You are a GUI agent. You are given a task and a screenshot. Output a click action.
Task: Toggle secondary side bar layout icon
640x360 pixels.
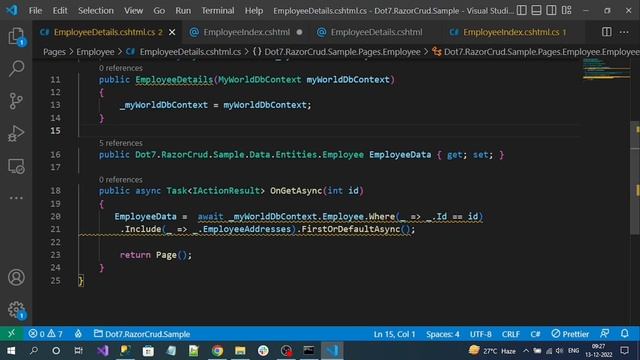coord(551,10)
